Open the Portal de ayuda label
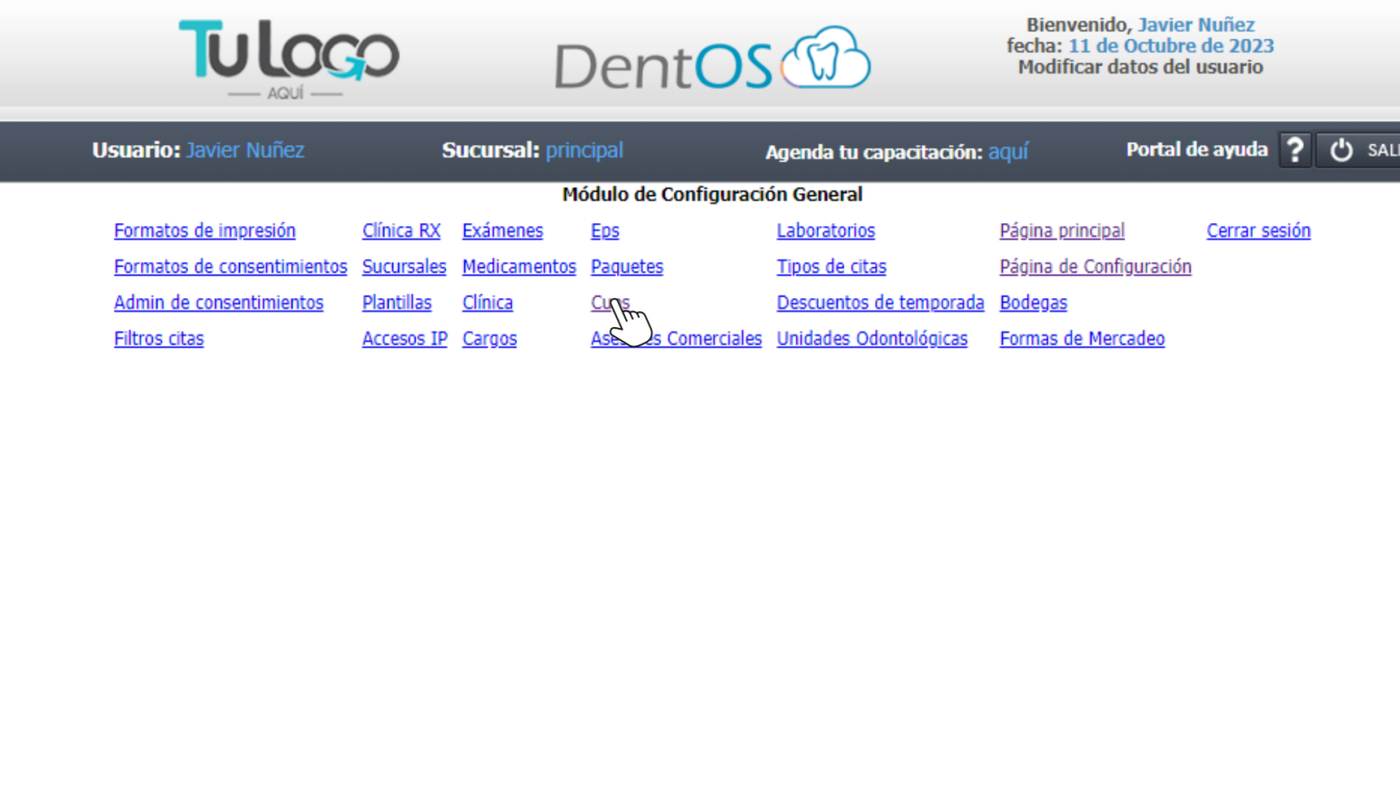Image resolution: width=1400 pixels, height=787 pixels. 1197,149
